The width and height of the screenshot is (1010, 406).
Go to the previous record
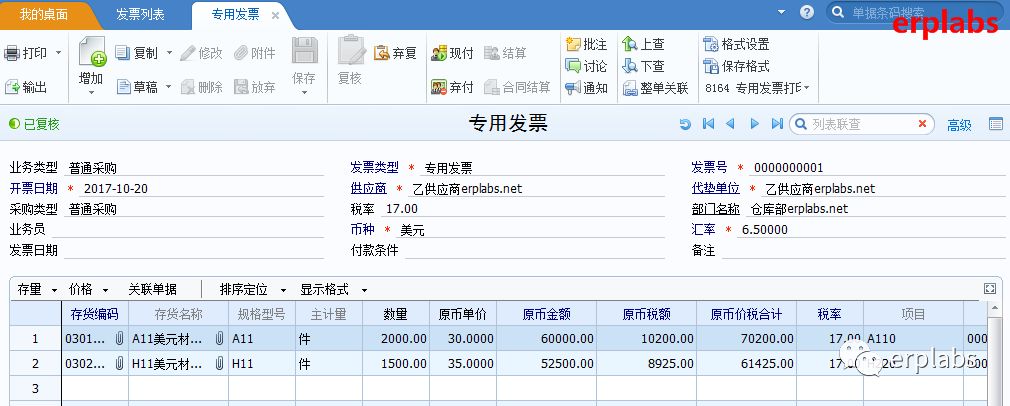730,124
